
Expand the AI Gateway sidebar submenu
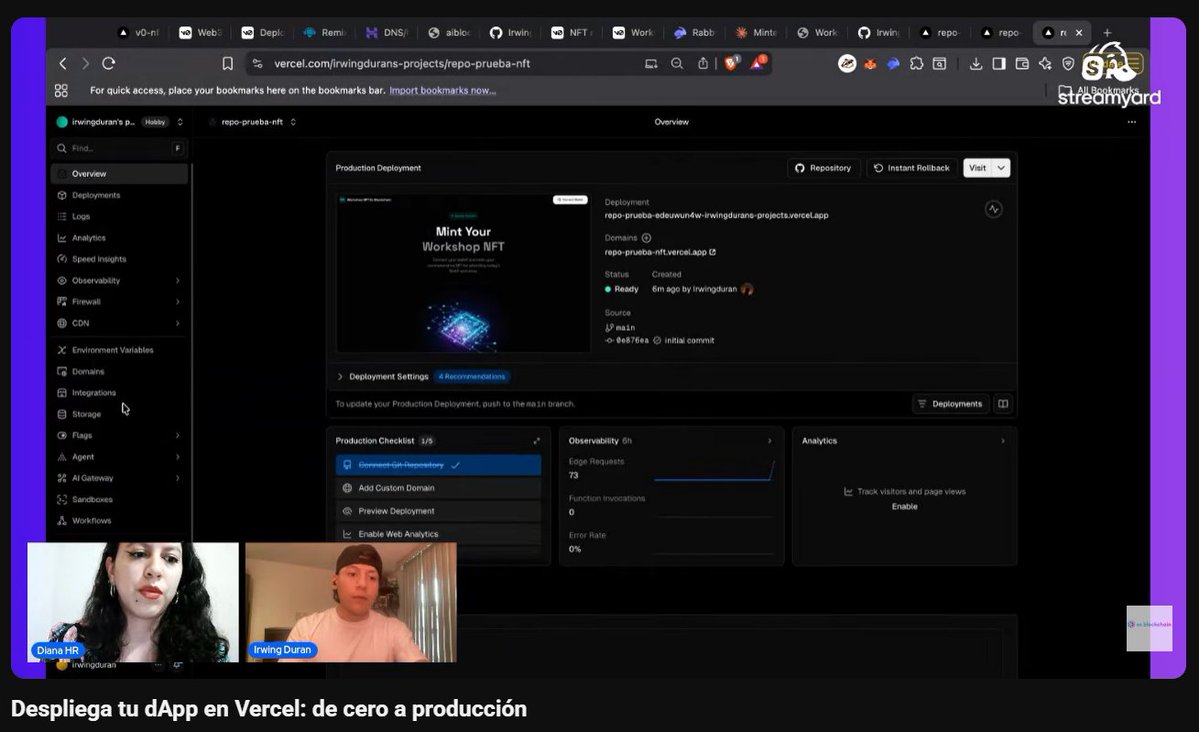coord(177,478)
